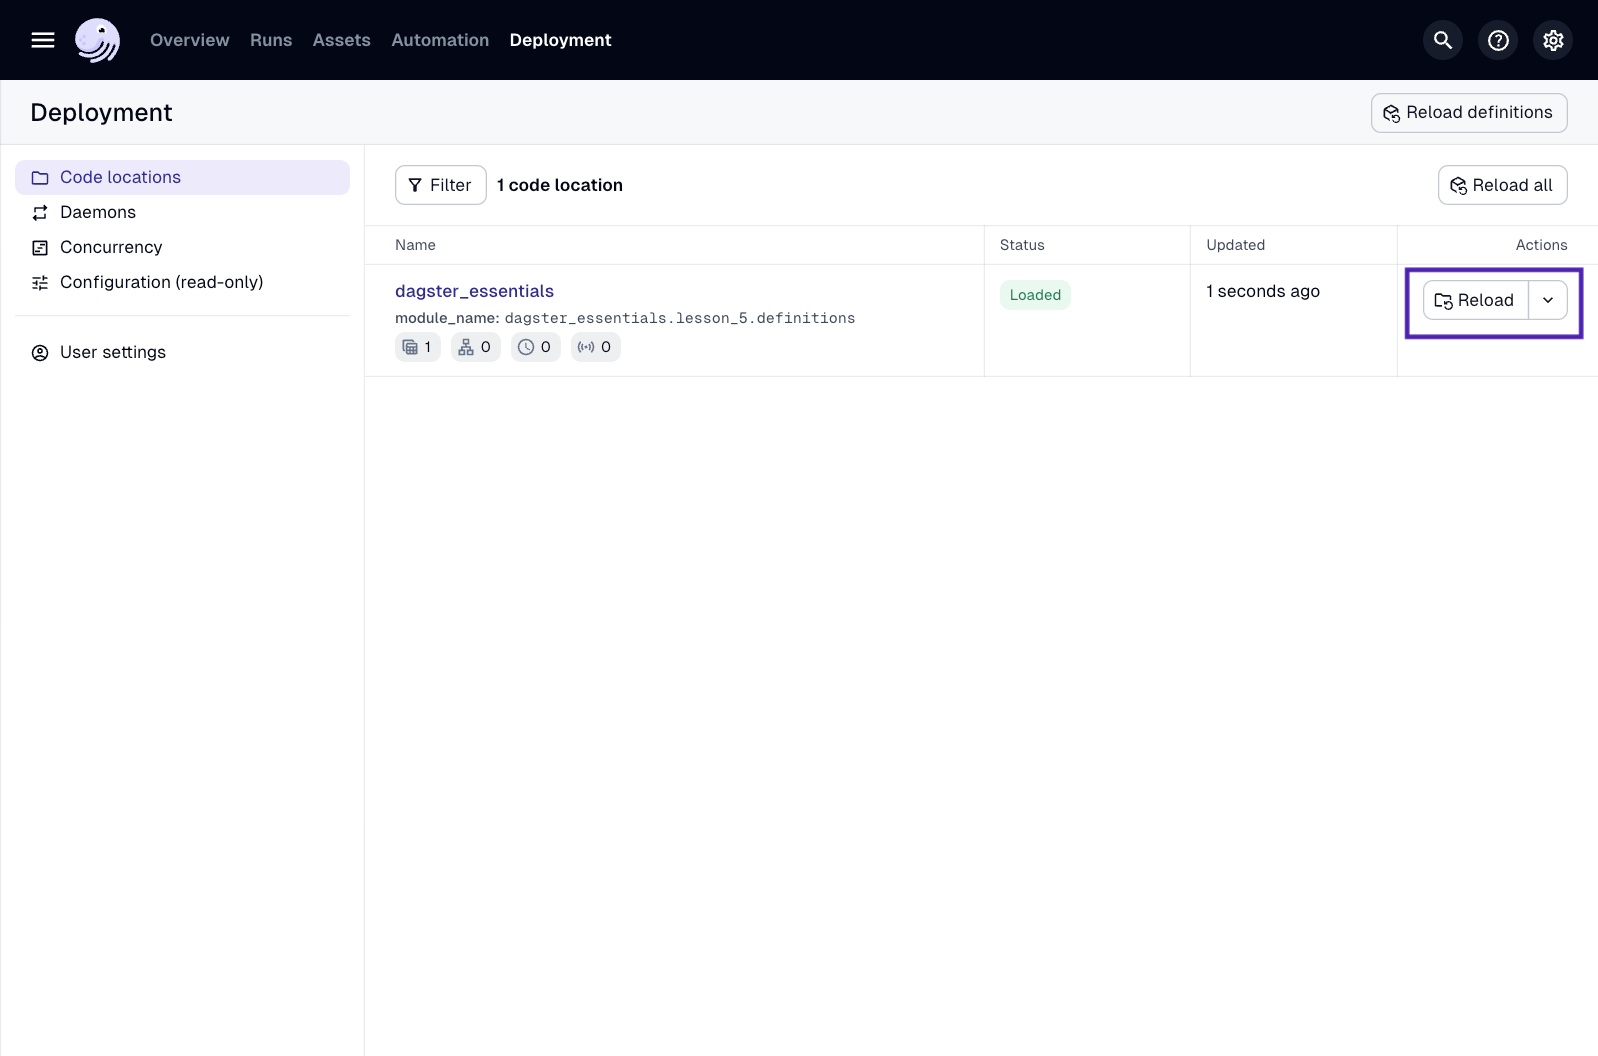
Task: Click the Dagster logo icon
Action: coord(97,40)
